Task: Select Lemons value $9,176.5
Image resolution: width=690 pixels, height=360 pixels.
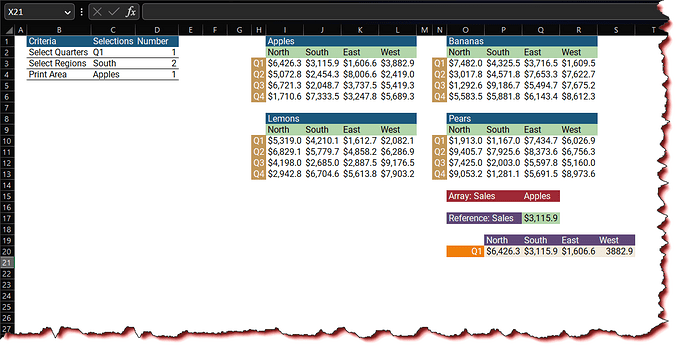Action: 397,163
